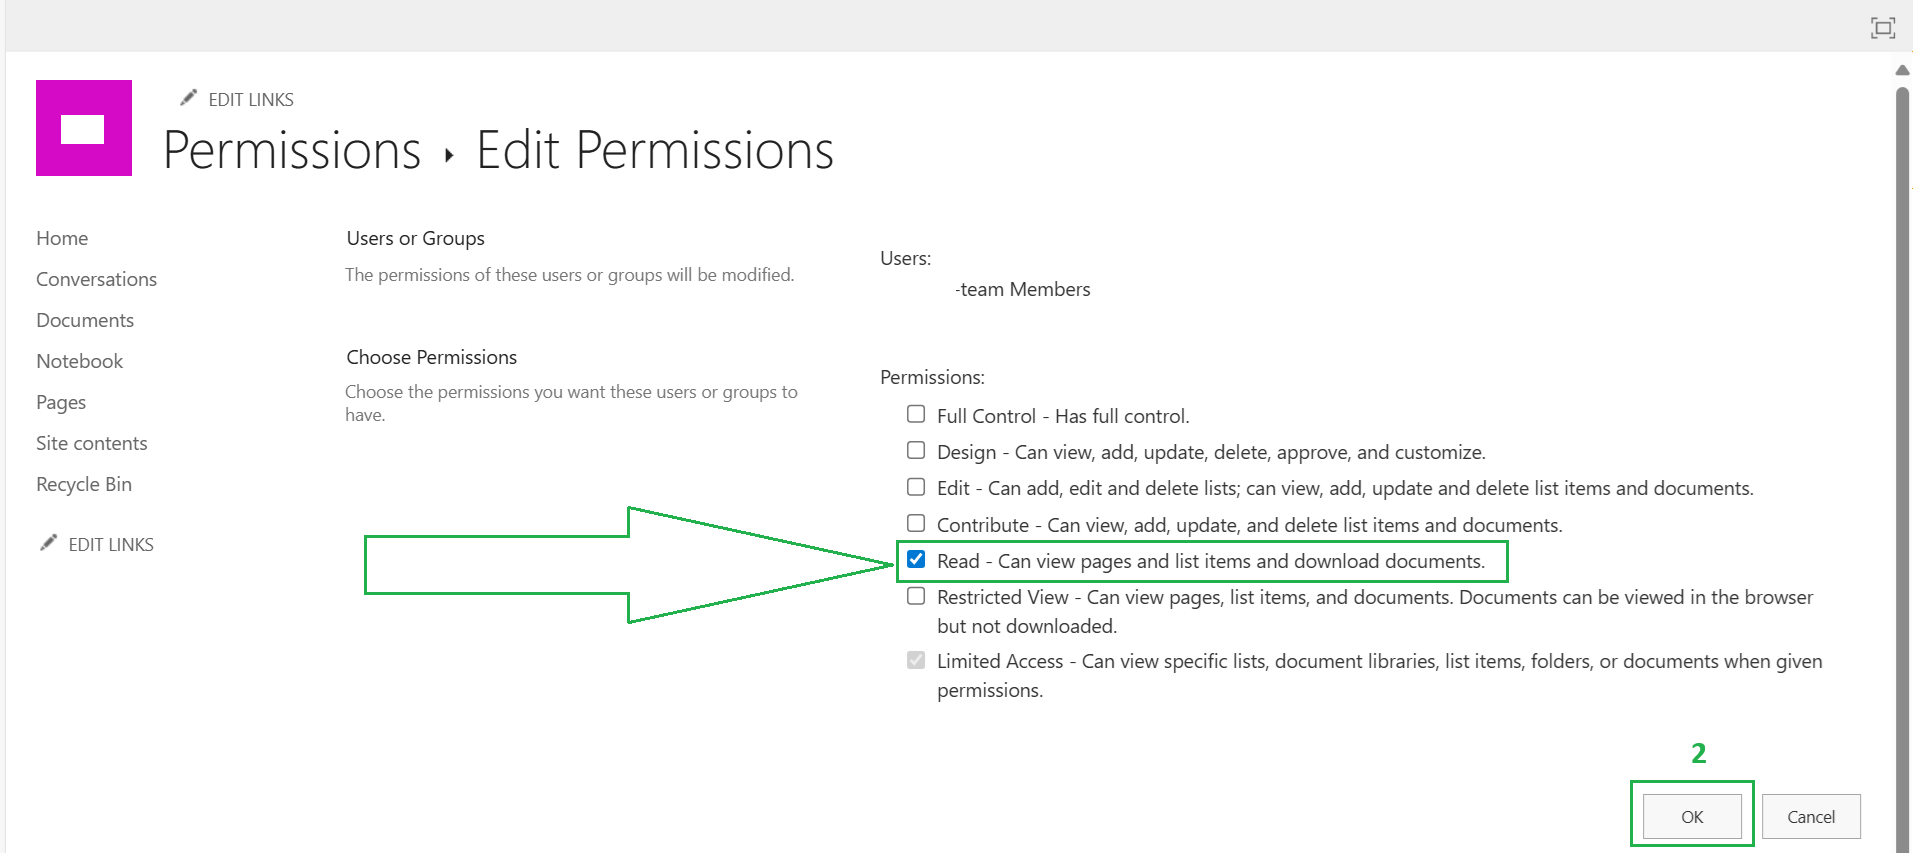Open the Recycle Bin link
Screen dimensions: 1913x853
pyautogui.click(x=84, y=484)
